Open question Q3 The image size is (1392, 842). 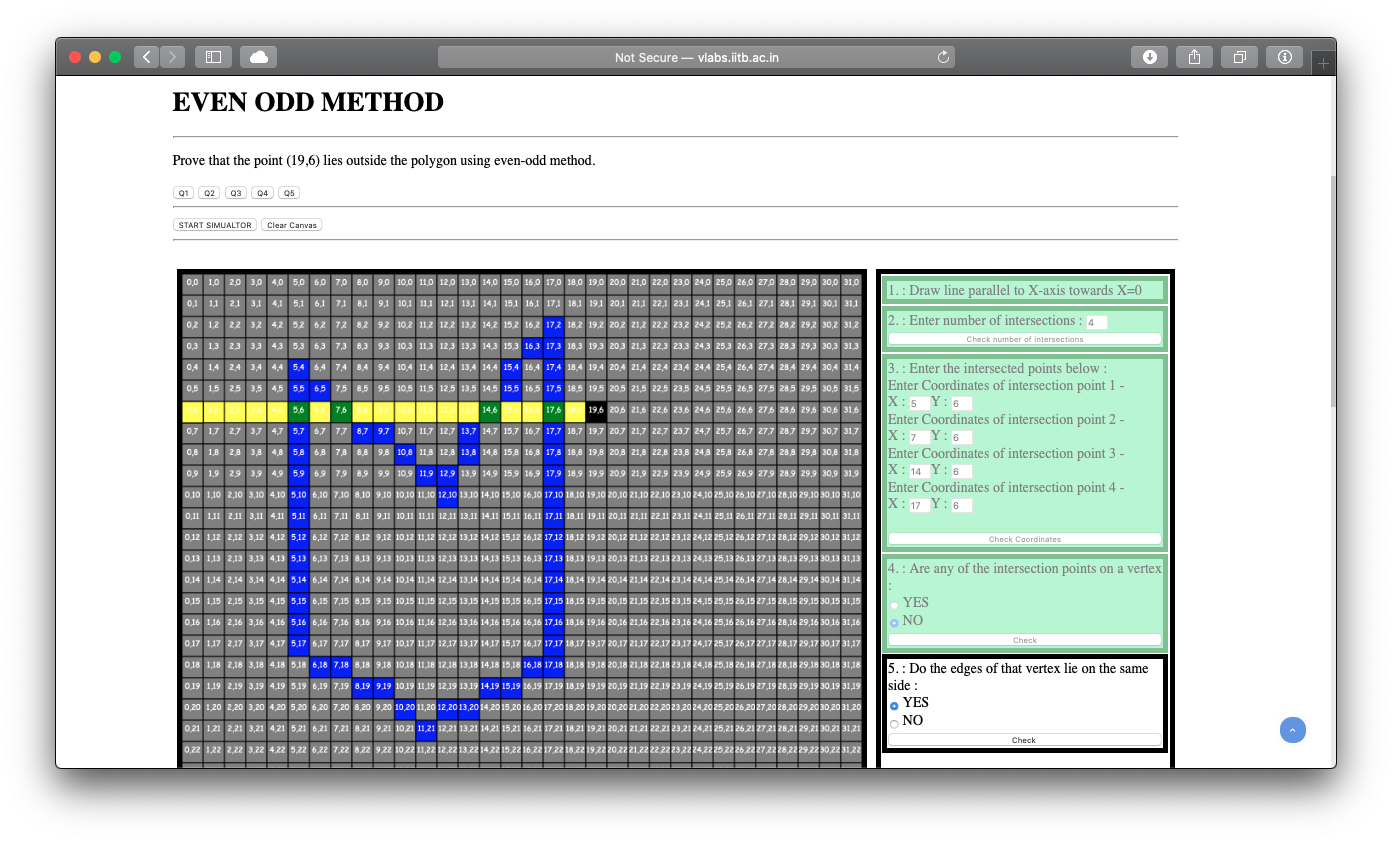(x=235, y=193)
